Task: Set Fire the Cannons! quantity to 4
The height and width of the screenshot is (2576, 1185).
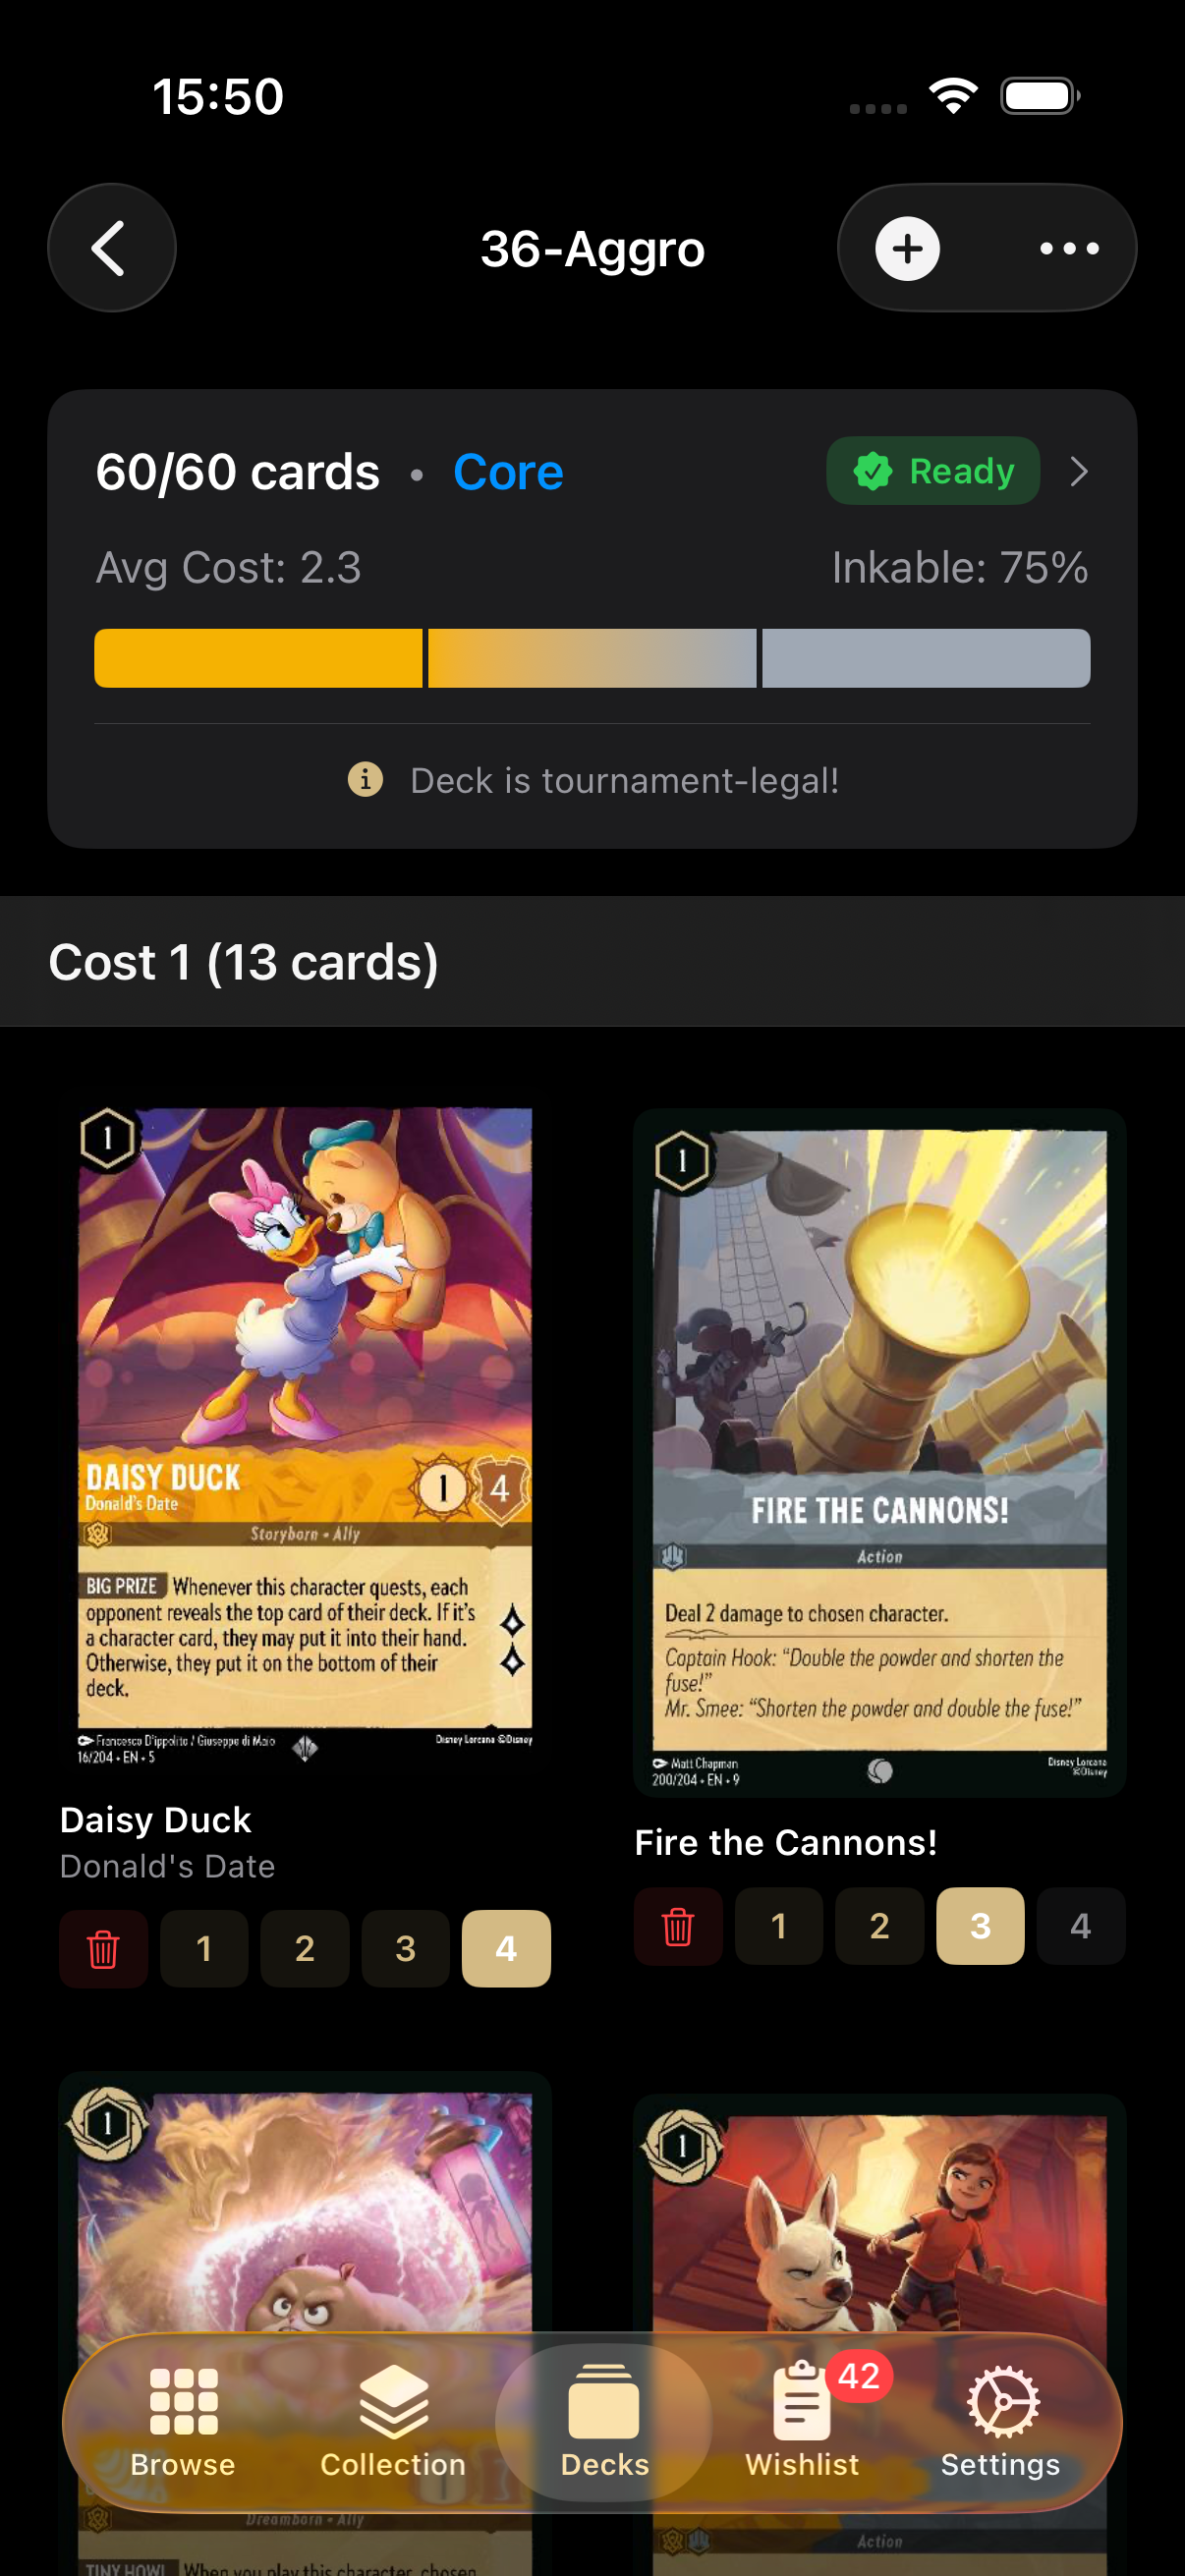Action: [x=1081, y=1926]
